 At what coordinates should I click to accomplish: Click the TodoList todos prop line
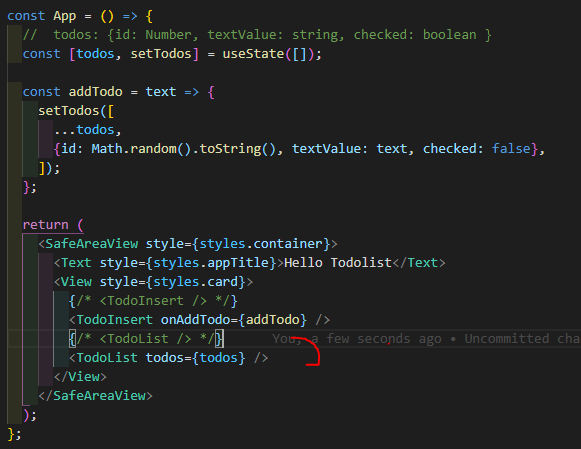(x=169, y=358)
